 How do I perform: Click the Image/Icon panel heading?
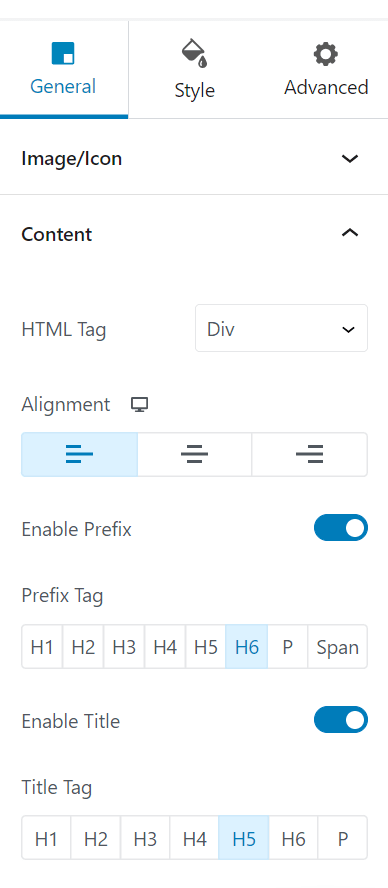(x=71, y=159)
